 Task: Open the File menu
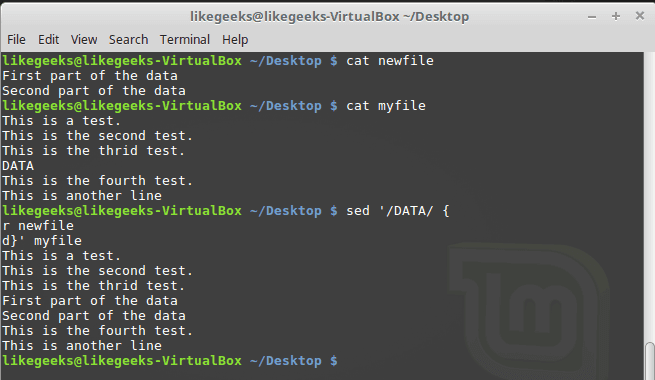tap(16, 40)
